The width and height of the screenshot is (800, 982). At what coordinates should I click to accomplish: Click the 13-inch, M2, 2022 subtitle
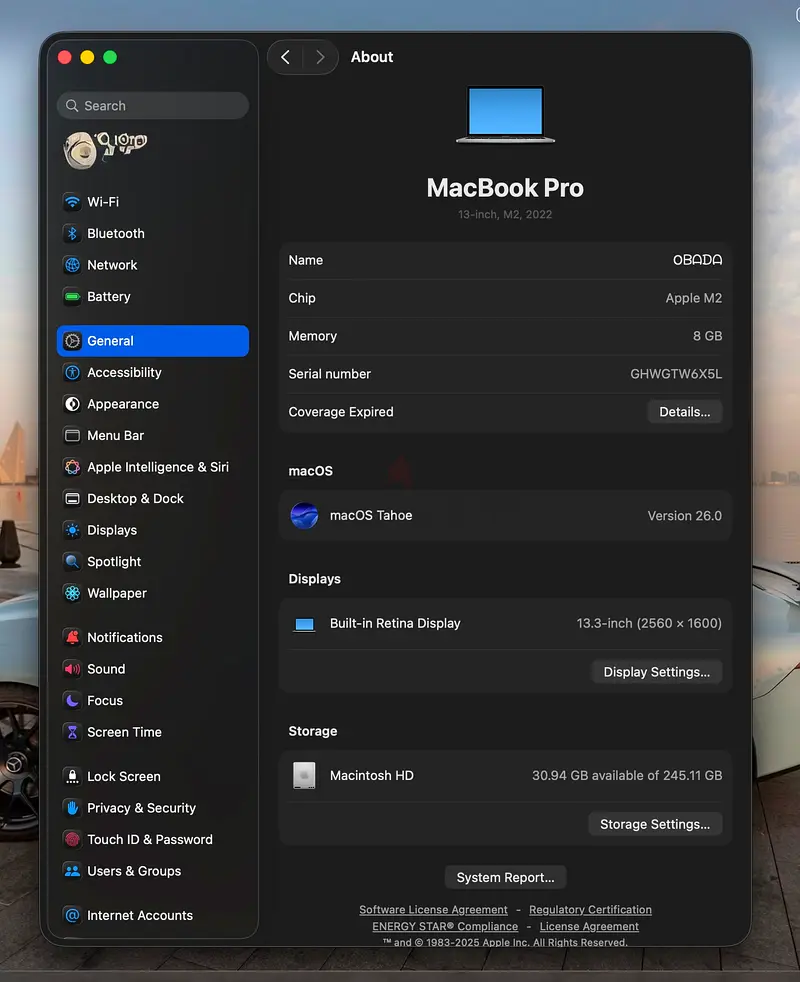coord(505,214)
